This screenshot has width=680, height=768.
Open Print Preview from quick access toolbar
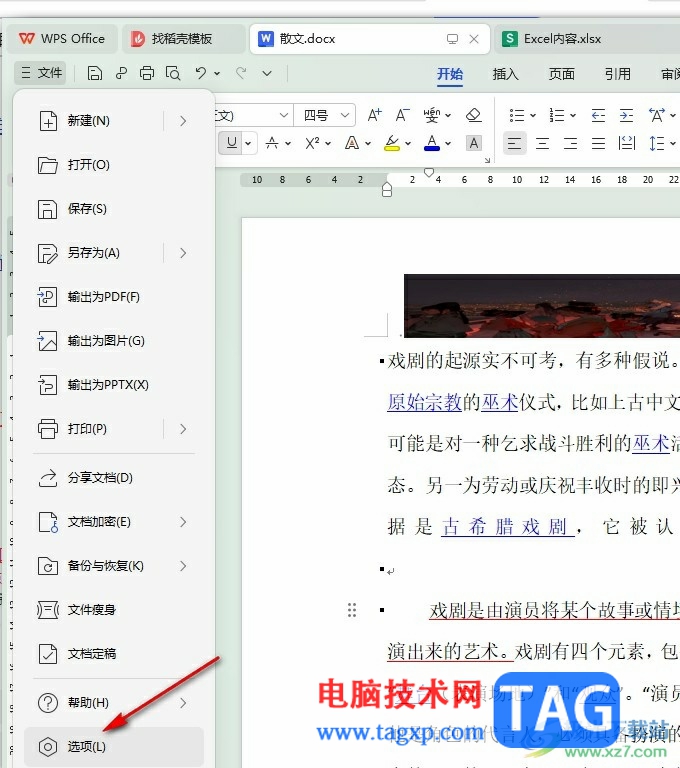173,73
